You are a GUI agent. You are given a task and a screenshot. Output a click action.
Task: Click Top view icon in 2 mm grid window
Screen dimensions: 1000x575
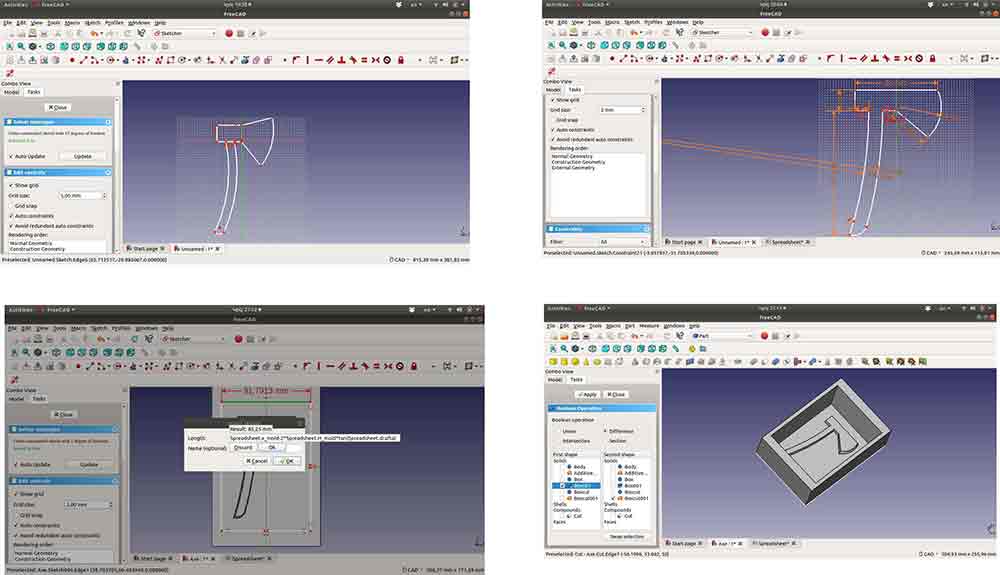coord(616,45)
